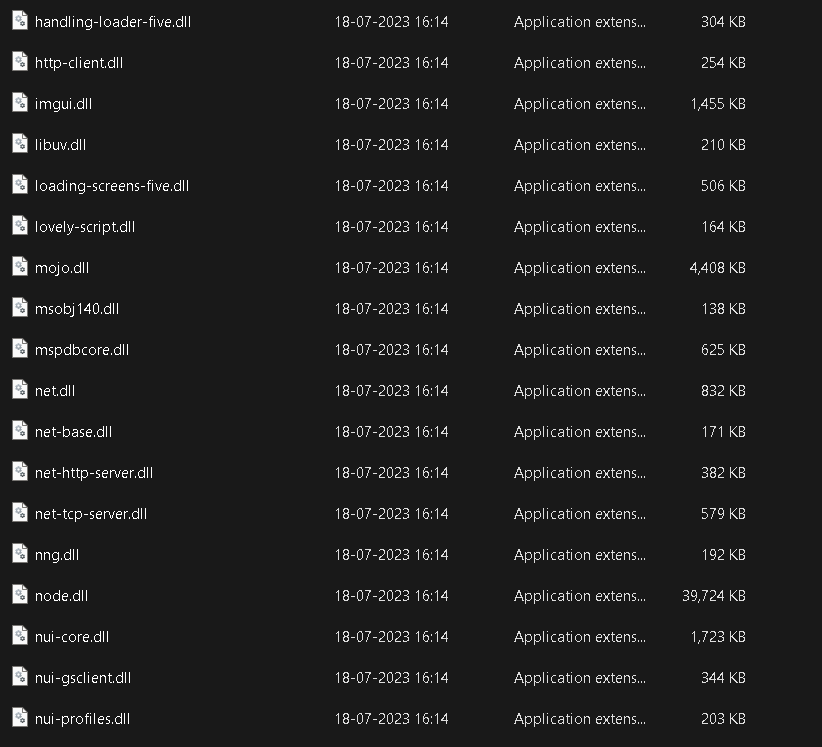Click the 39,724 KB size of node.dll
Viewport: 822px width, 747px height.
pos(713,596)
